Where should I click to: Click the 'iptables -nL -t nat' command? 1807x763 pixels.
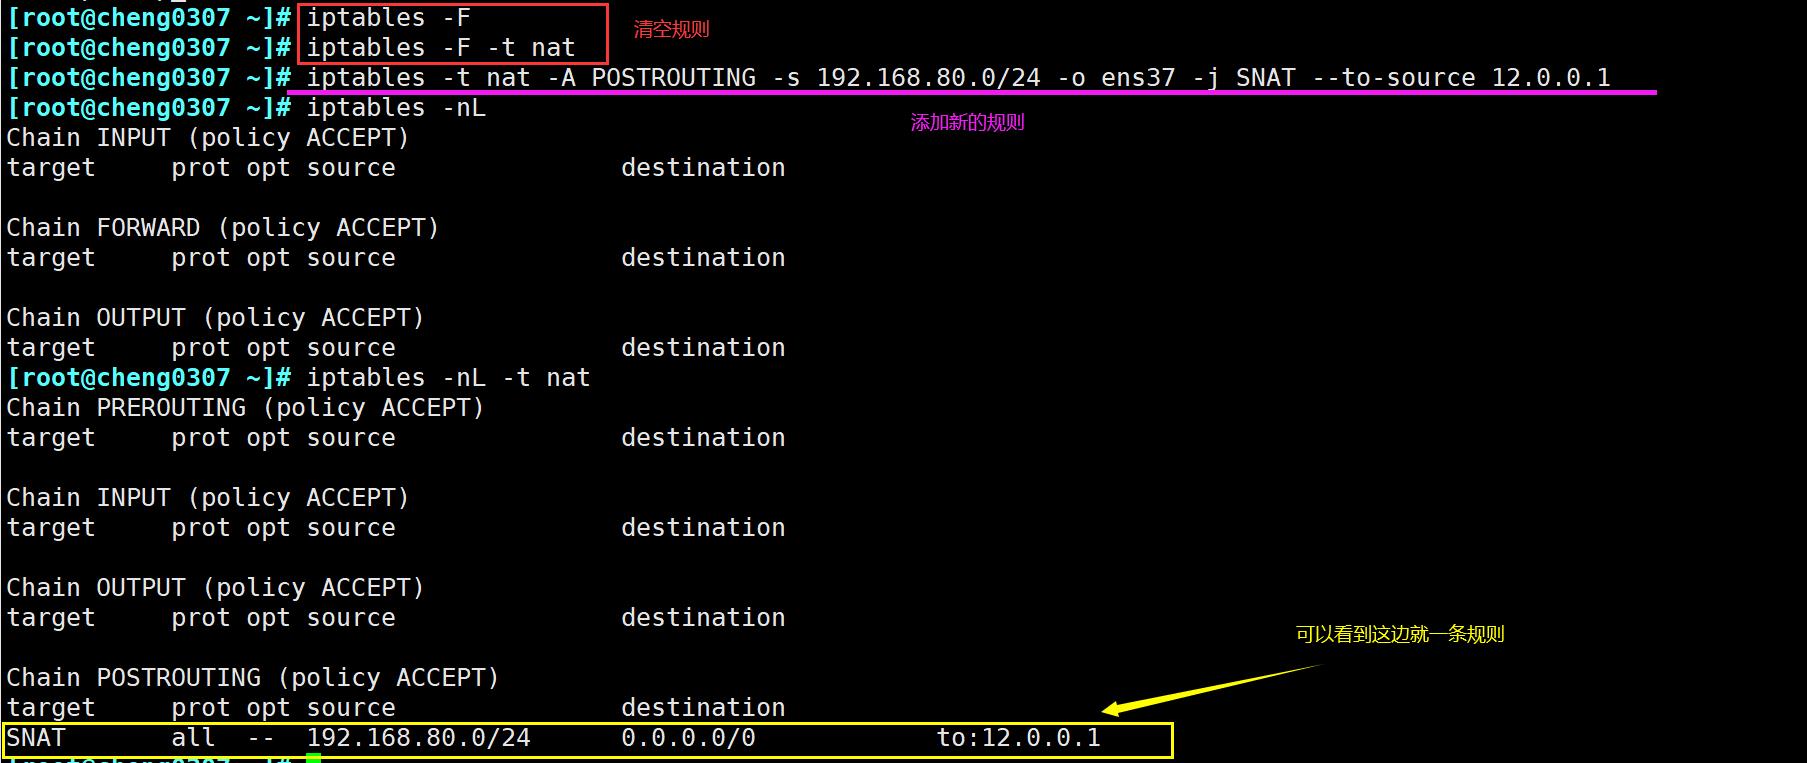448,378
